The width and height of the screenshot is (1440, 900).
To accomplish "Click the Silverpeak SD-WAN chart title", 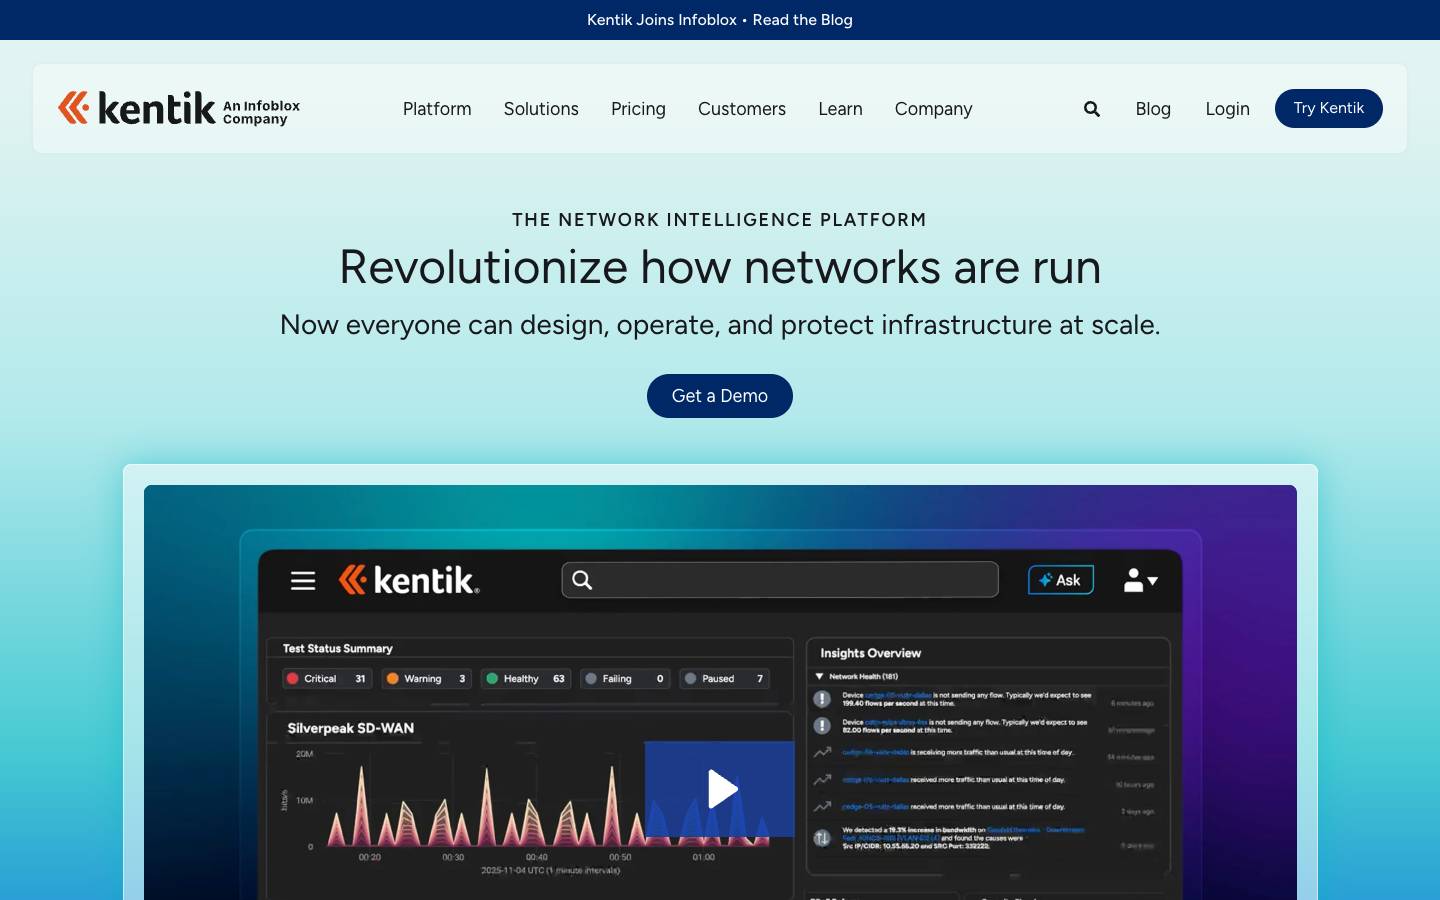I will 351,728.
